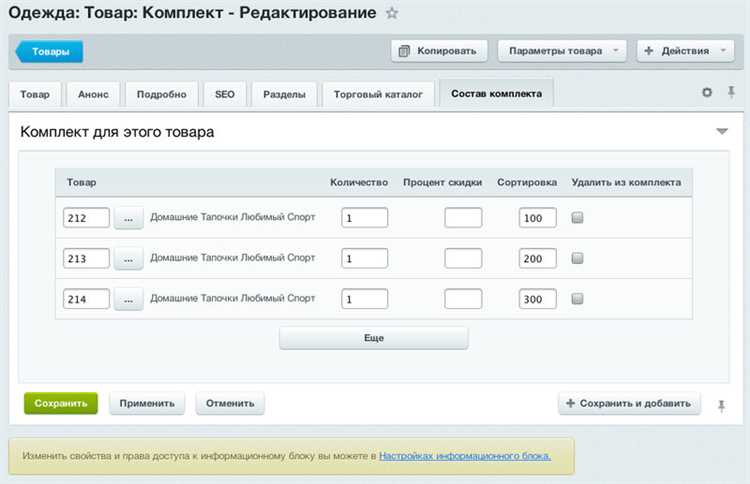Screen dimensions: 750x484
Task: Click the Товар column header
Action: [81, 182]
